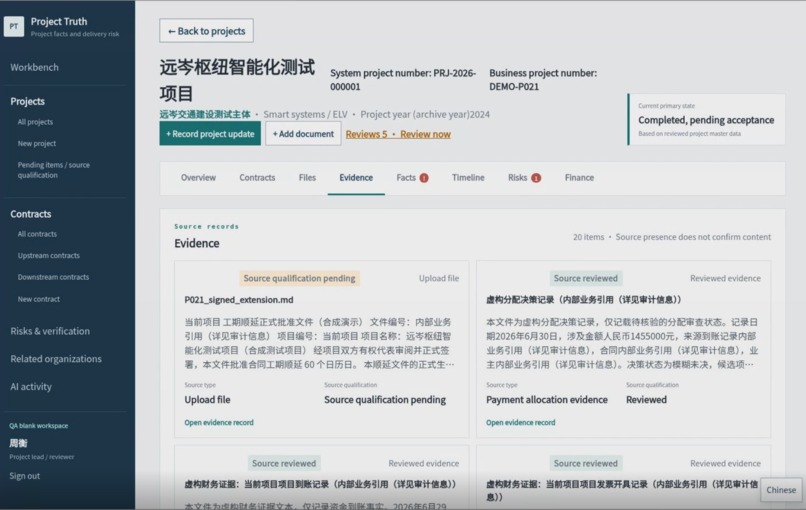Go back to projects

[x=206, y=31]
